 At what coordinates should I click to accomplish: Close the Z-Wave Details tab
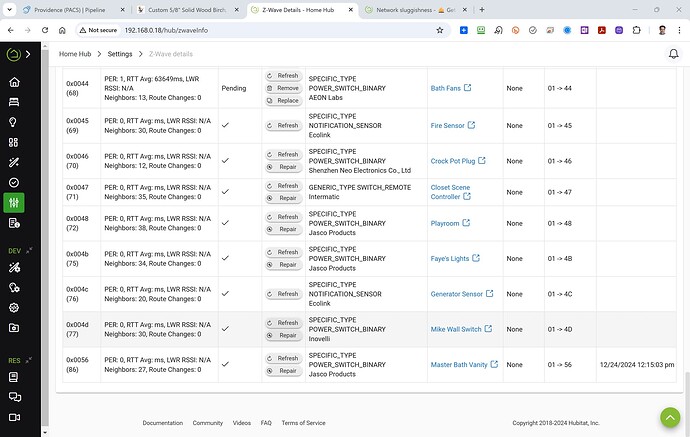[x=351, y=10]
